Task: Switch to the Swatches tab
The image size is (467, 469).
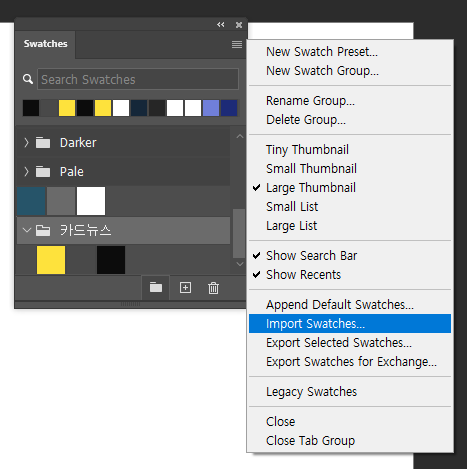Action: coord(45,44)
